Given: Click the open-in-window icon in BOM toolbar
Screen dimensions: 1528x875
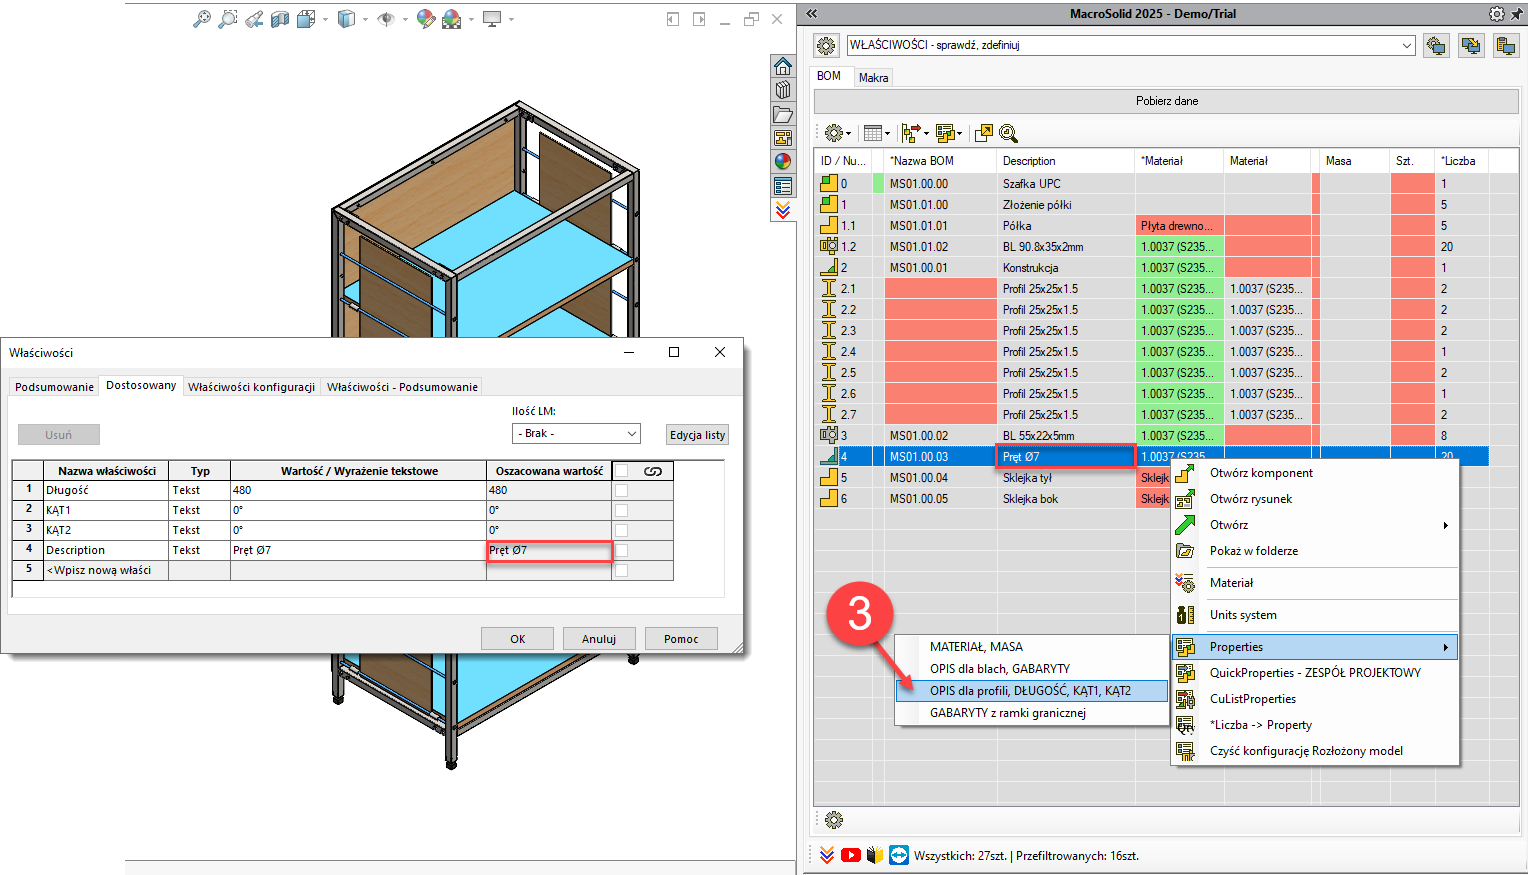Looking at the screenshot, I should click(984, 133).
